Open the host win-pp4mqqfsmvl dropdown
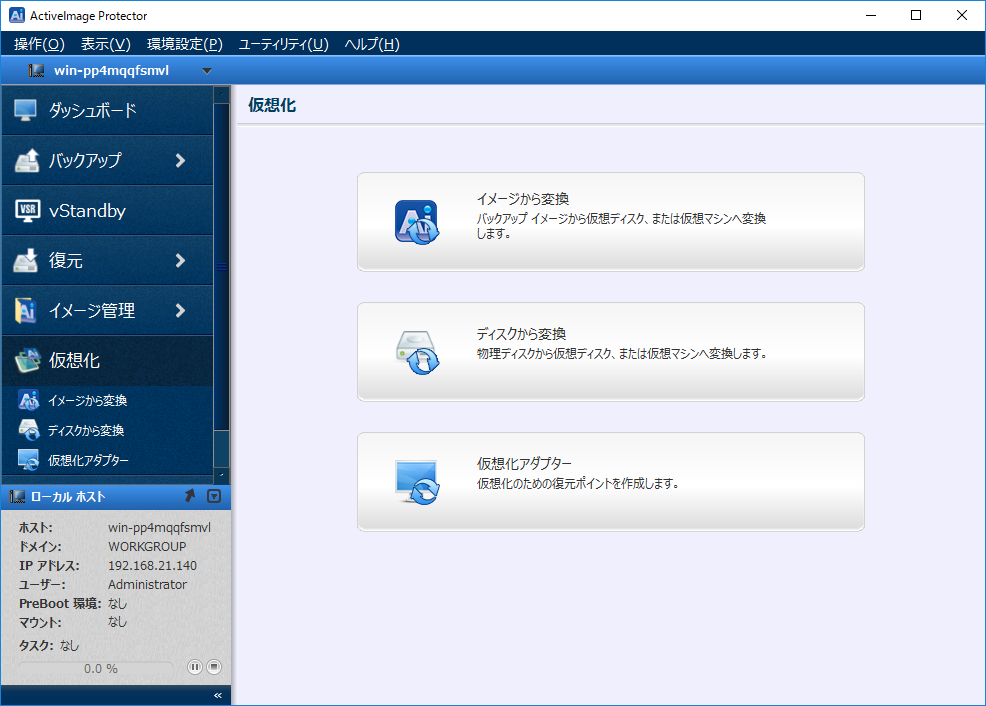 207,70
